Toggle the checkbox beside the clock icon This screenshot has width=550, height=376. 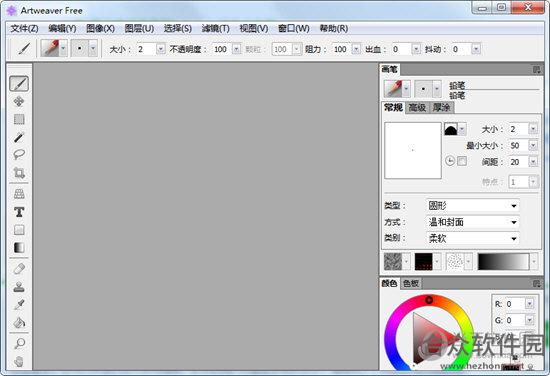pos(462,161)
